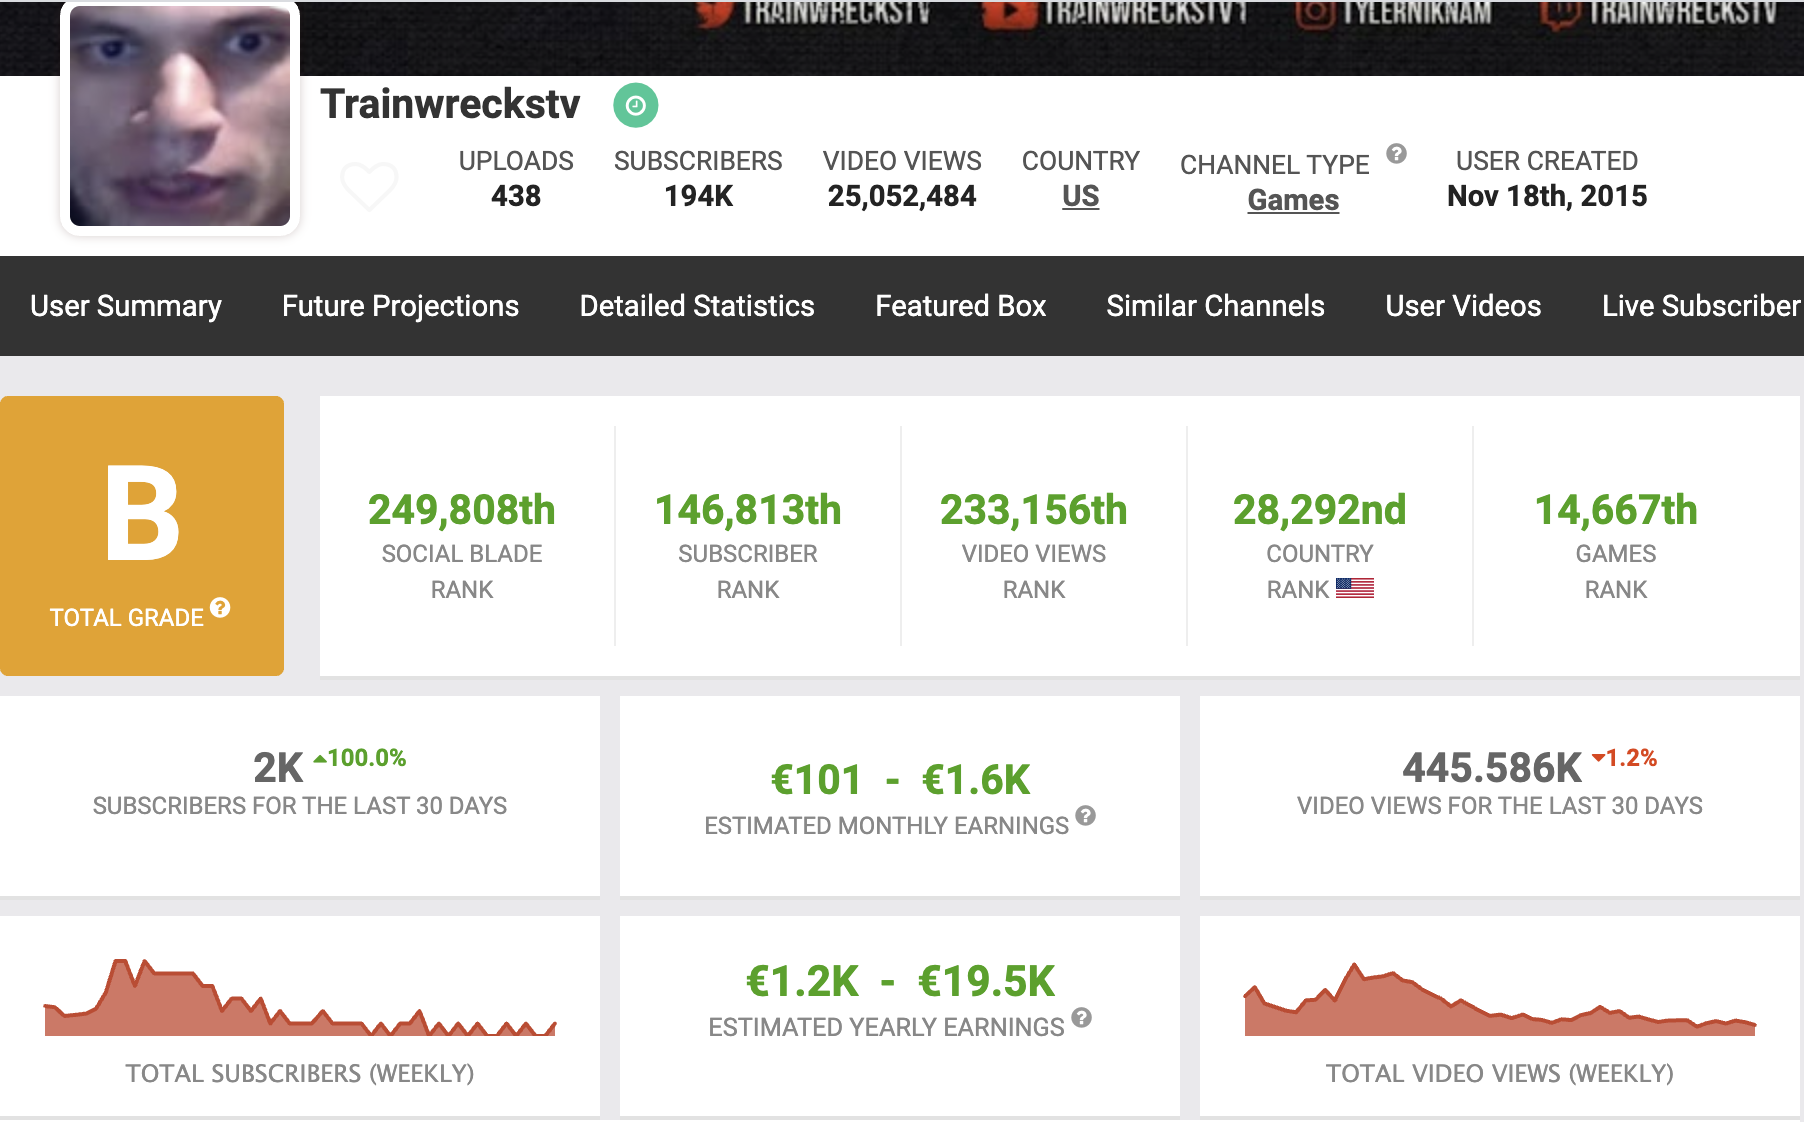Click the Total Video Views weekly chart
The image size is (1804, 1122).
[1500, 999]
